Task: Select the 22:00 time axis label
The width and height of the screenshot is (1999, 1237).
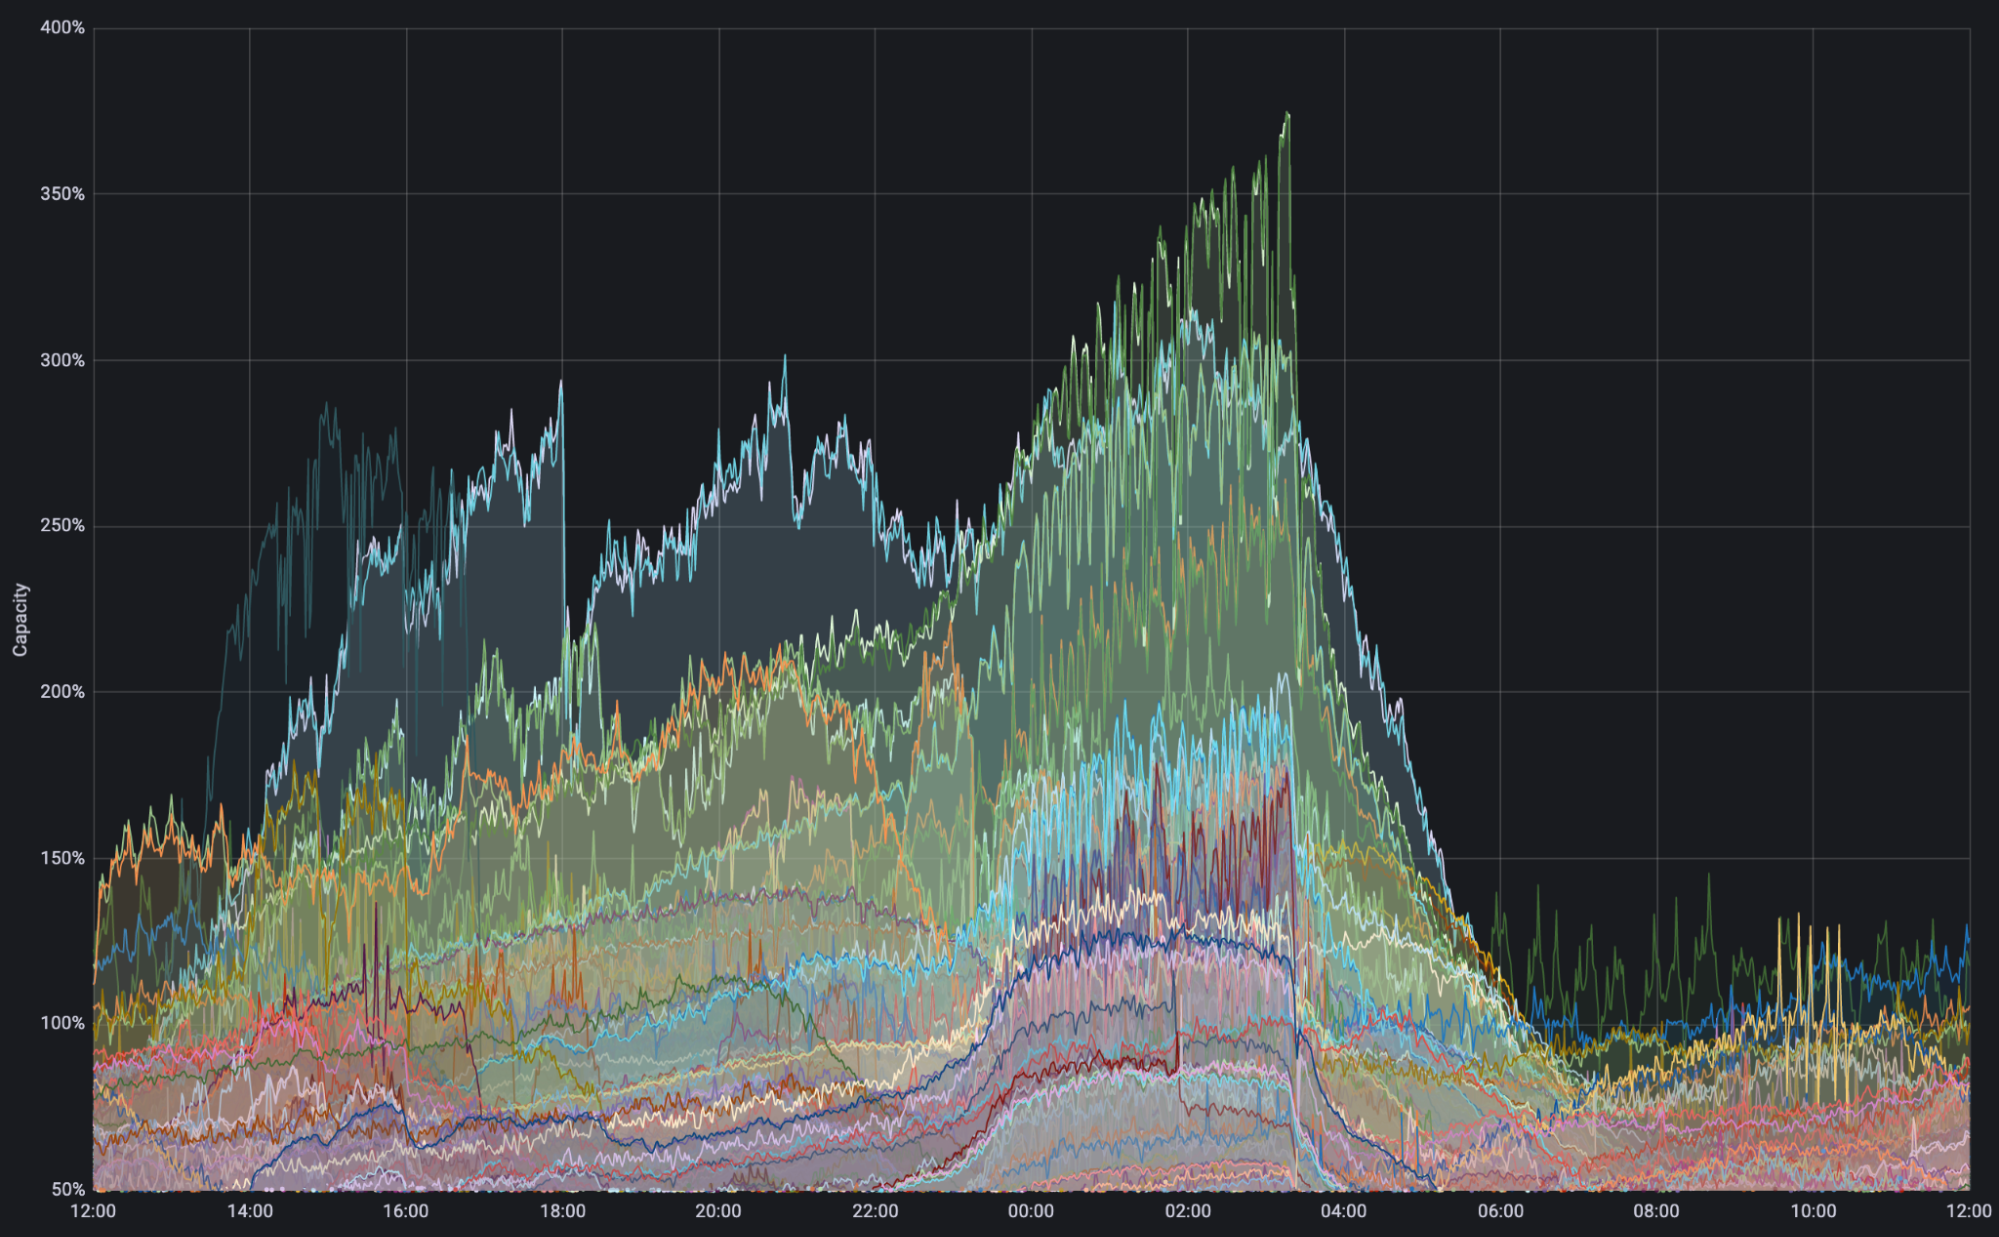Action: (874, 1211)
